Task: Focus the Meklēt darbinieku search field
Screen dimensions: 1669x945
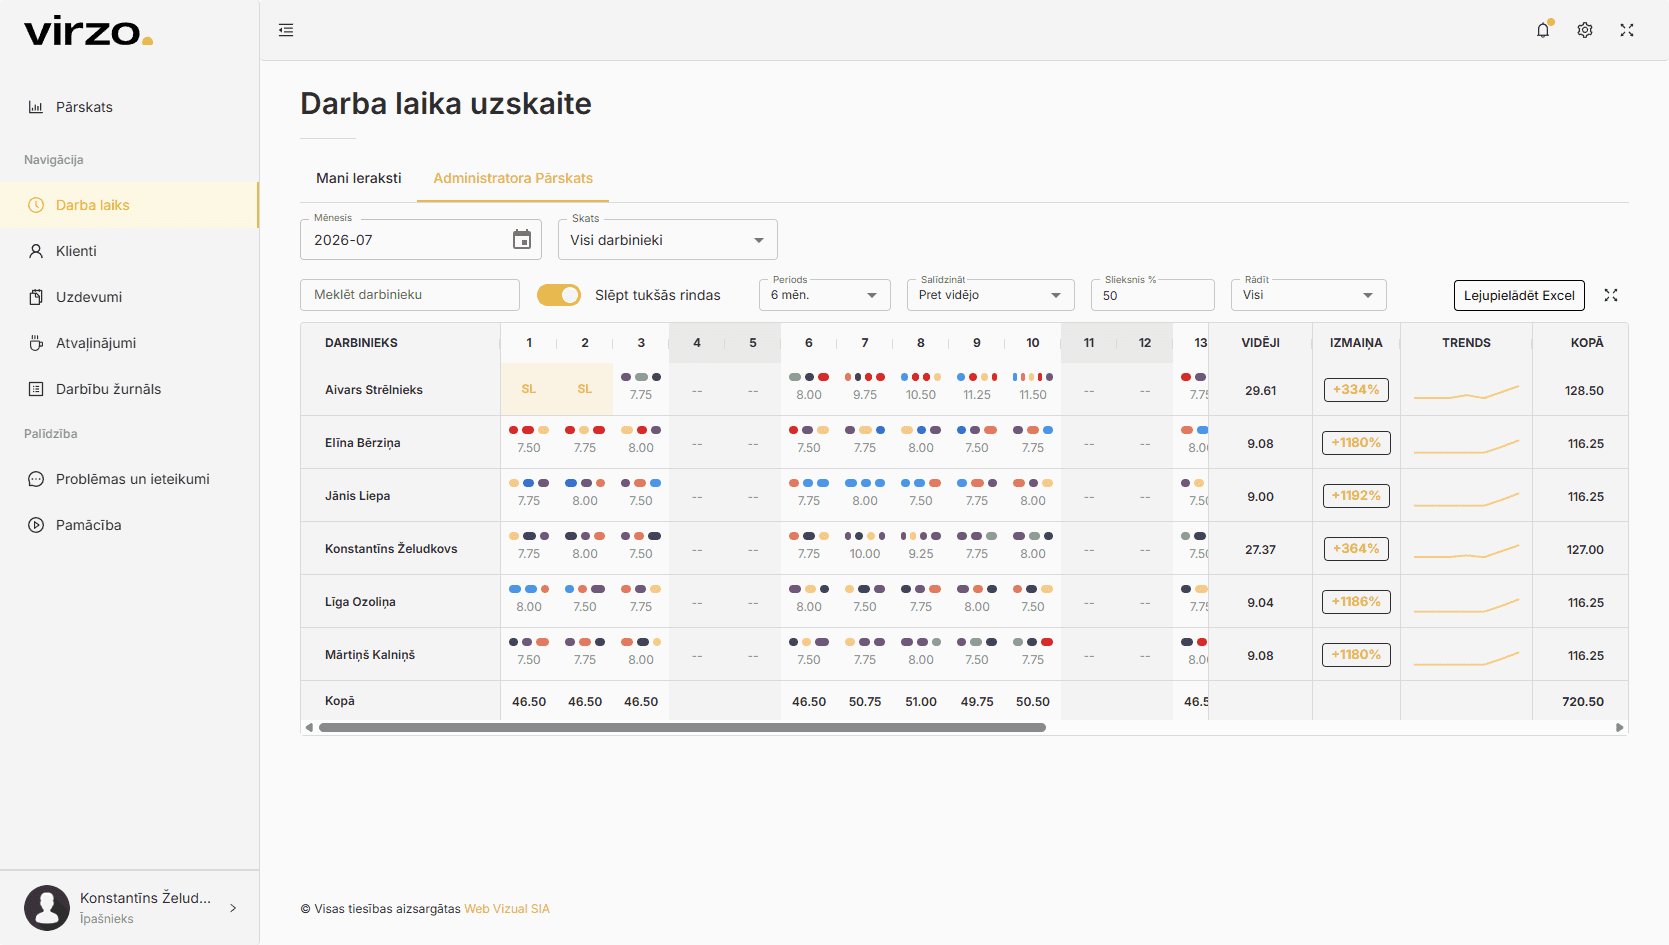Action: click(410, 295)
